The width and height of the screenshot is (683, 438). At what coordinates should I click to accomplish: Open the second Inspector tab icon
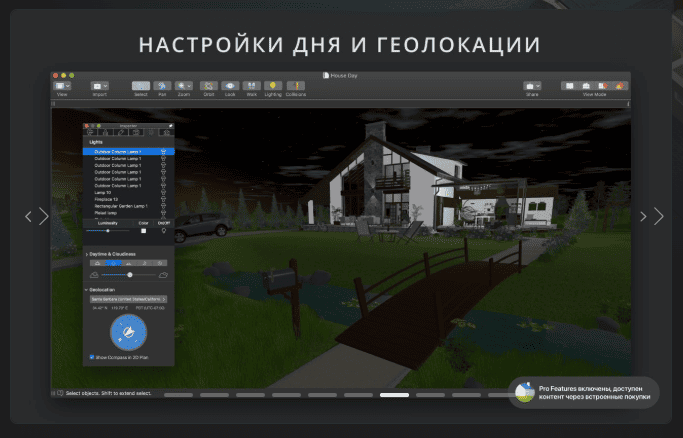(x=106, y=132)
